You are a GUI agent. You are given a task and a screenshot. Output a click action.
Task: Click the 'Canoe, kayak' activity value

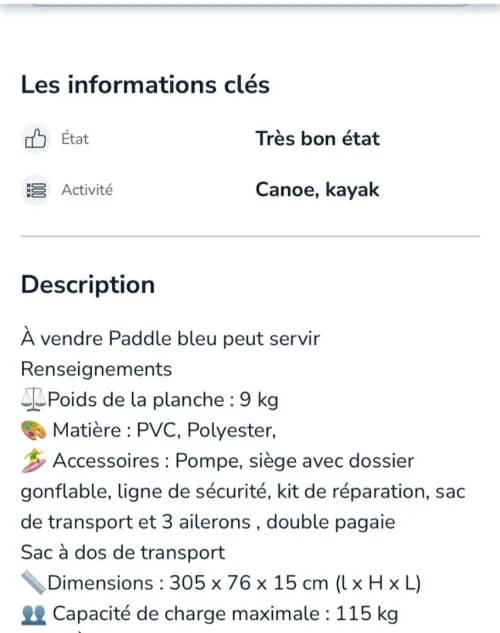pos(318,190)
